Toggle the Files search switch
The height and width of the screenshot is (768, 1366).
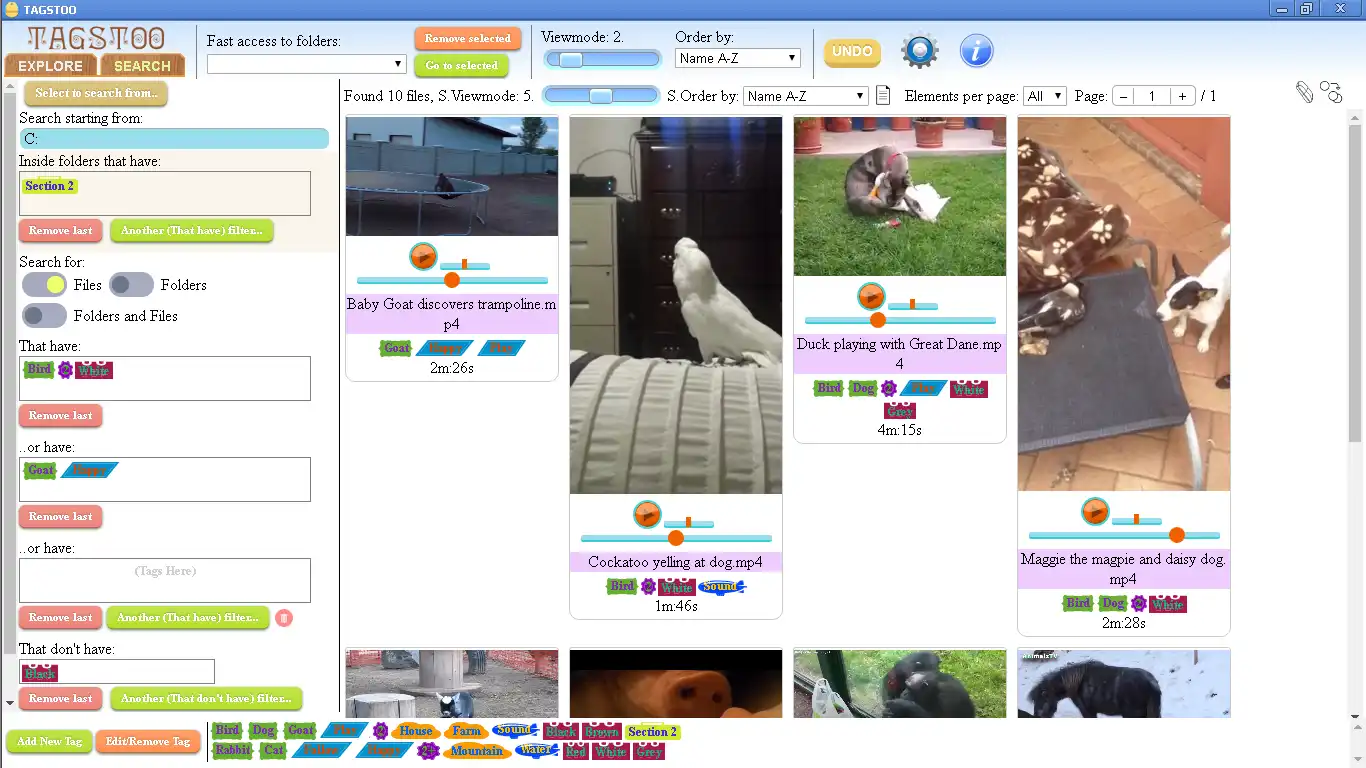point(44,285)
